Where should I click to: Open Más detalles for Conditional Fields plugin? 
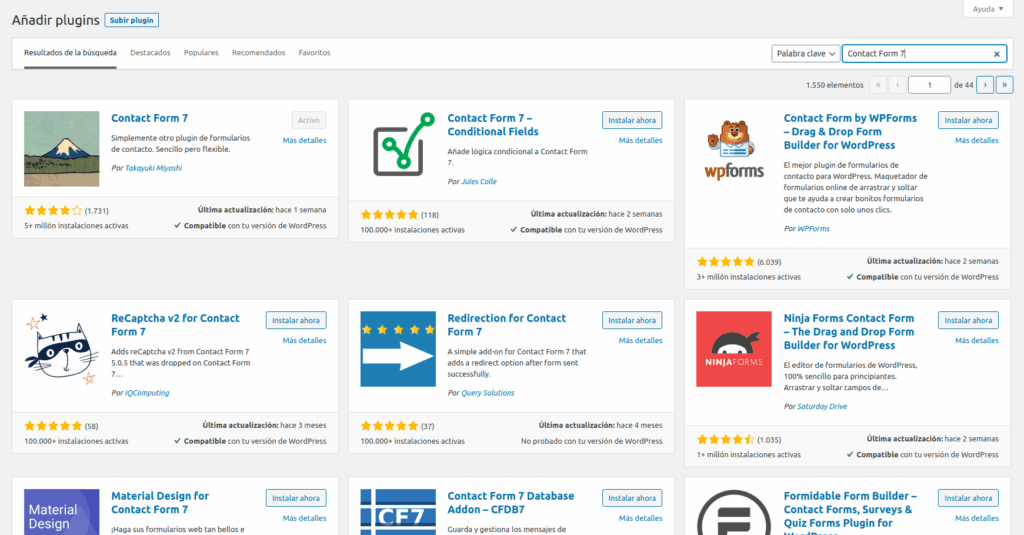(641, 140)
